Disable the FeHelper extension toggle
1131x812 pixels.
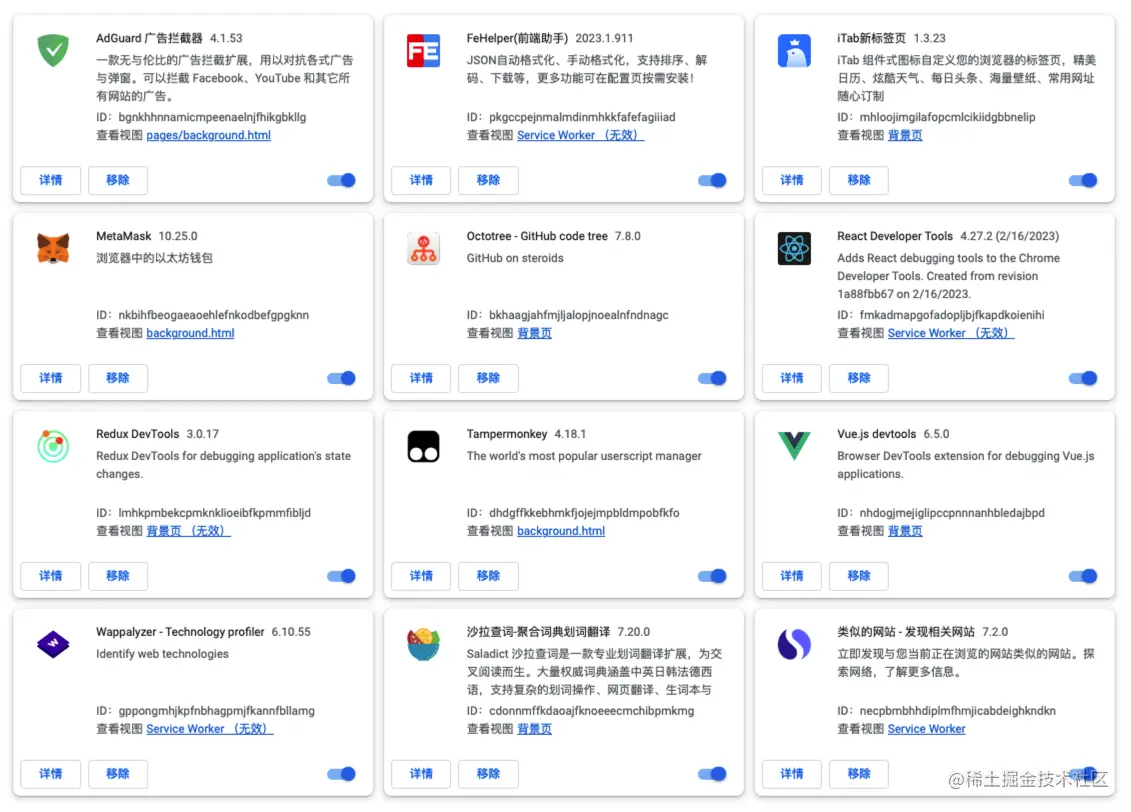[x=712, y=180]
